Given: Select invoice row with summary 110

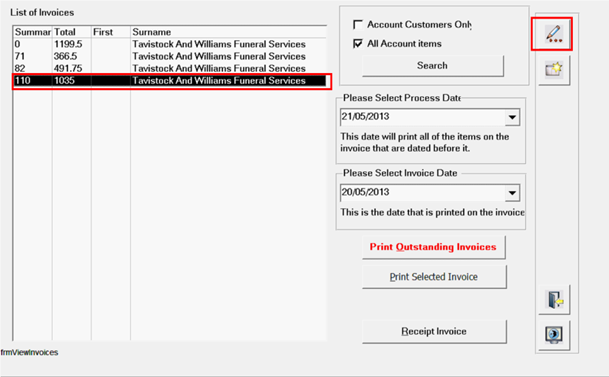Looking at the screenshot, I should coord(170,80).
